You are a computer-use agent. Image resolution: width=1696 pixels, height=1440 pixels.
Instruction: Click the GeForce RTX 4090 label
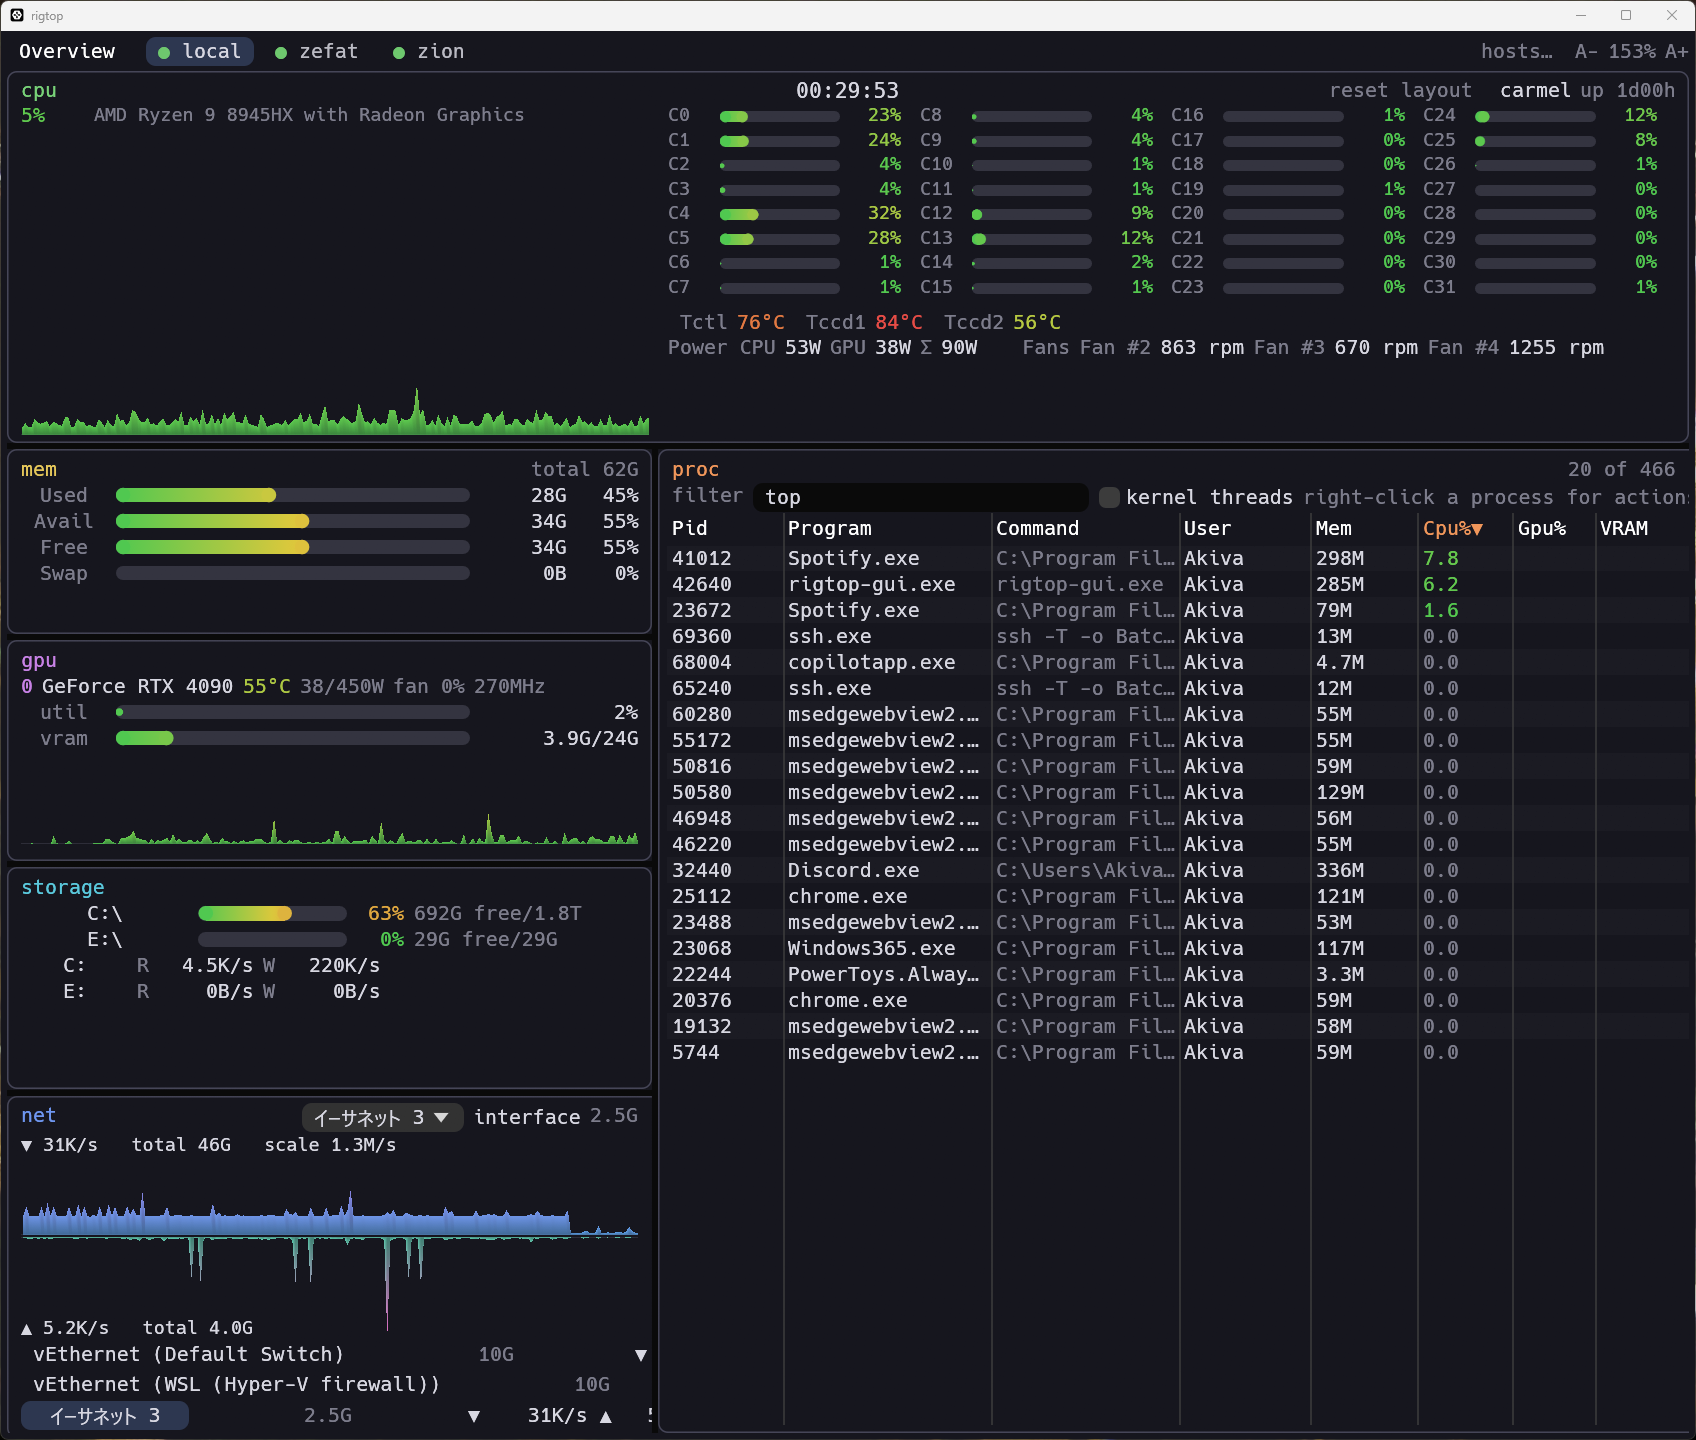pyautogui.click(x=137, y=686)
